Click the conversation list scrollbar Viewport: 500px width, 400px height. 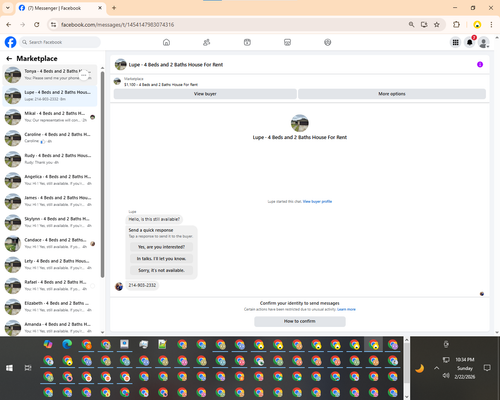click(102, 175)
